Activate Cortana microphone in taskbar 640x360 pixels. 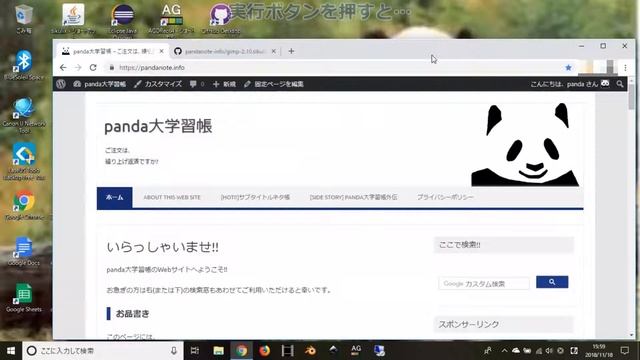(174, 351)
